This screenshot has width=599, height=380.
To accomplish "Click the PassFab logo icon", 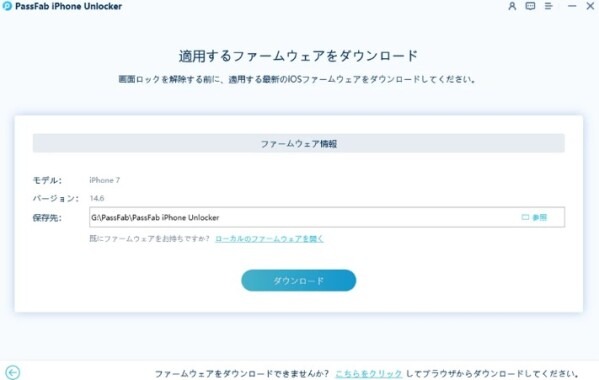I will pyautogui.click(x=7, y=6).
